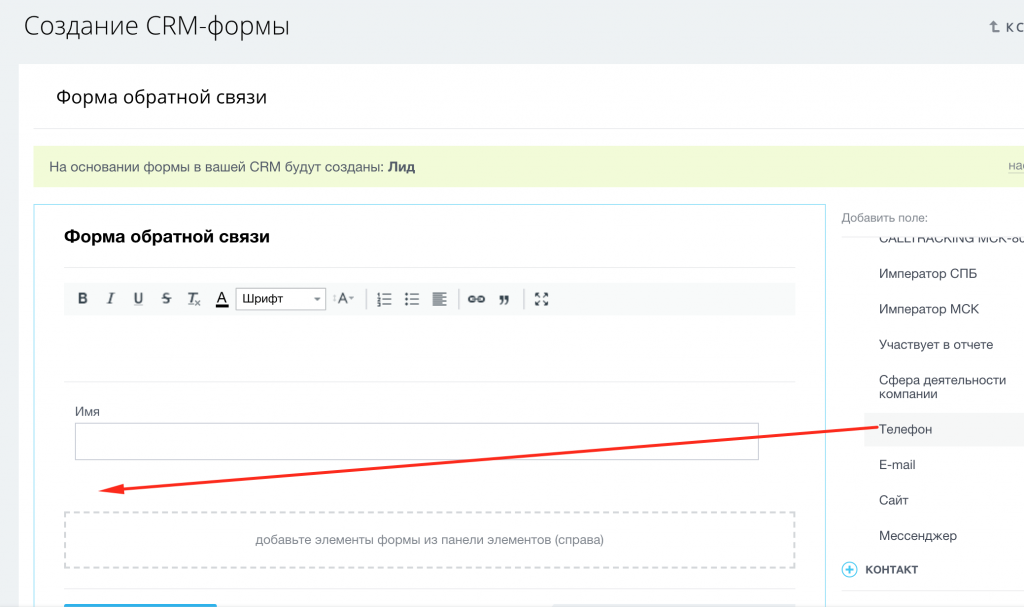Open the font size dropdown

point(345,298)
